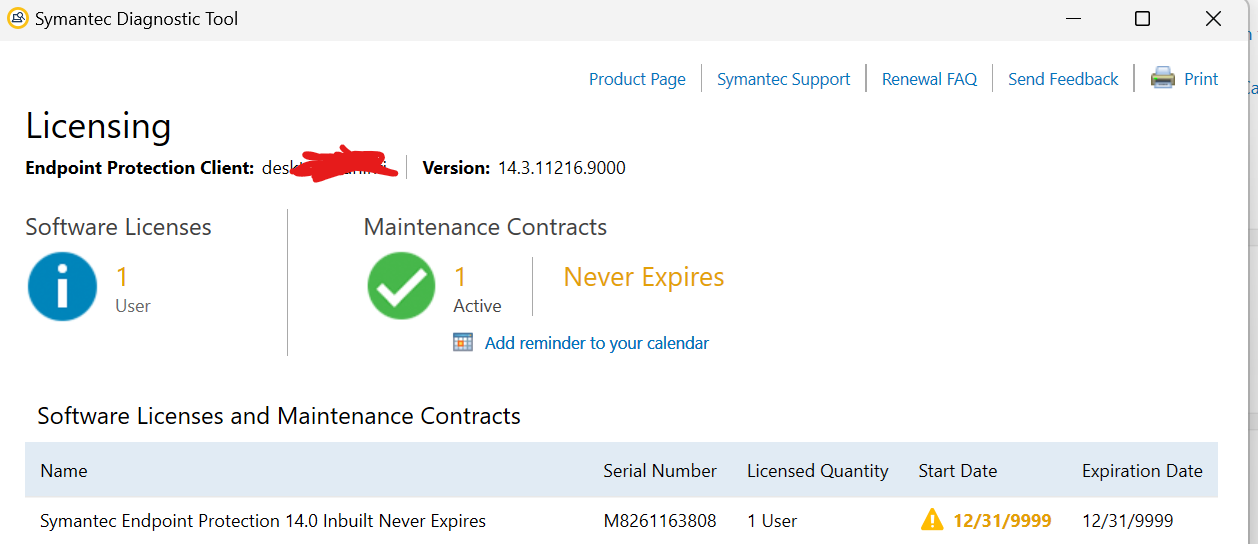The height and width of the screenshot is (544, 1258).
Task: Select the Symantec Endpoint Protection 14.0 row name
Action: 263,521
